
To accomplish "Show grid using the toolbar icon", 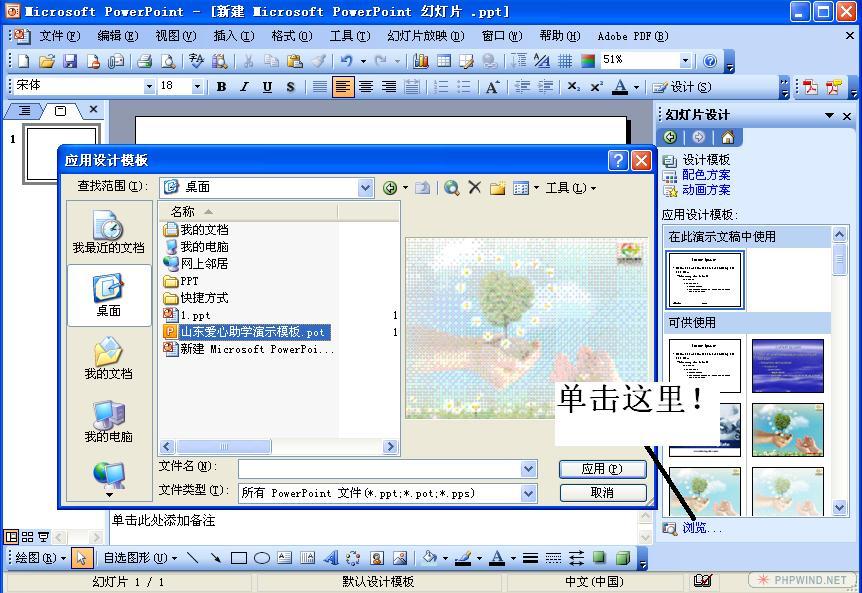I will pyautogui.click(x=565, y=60).
